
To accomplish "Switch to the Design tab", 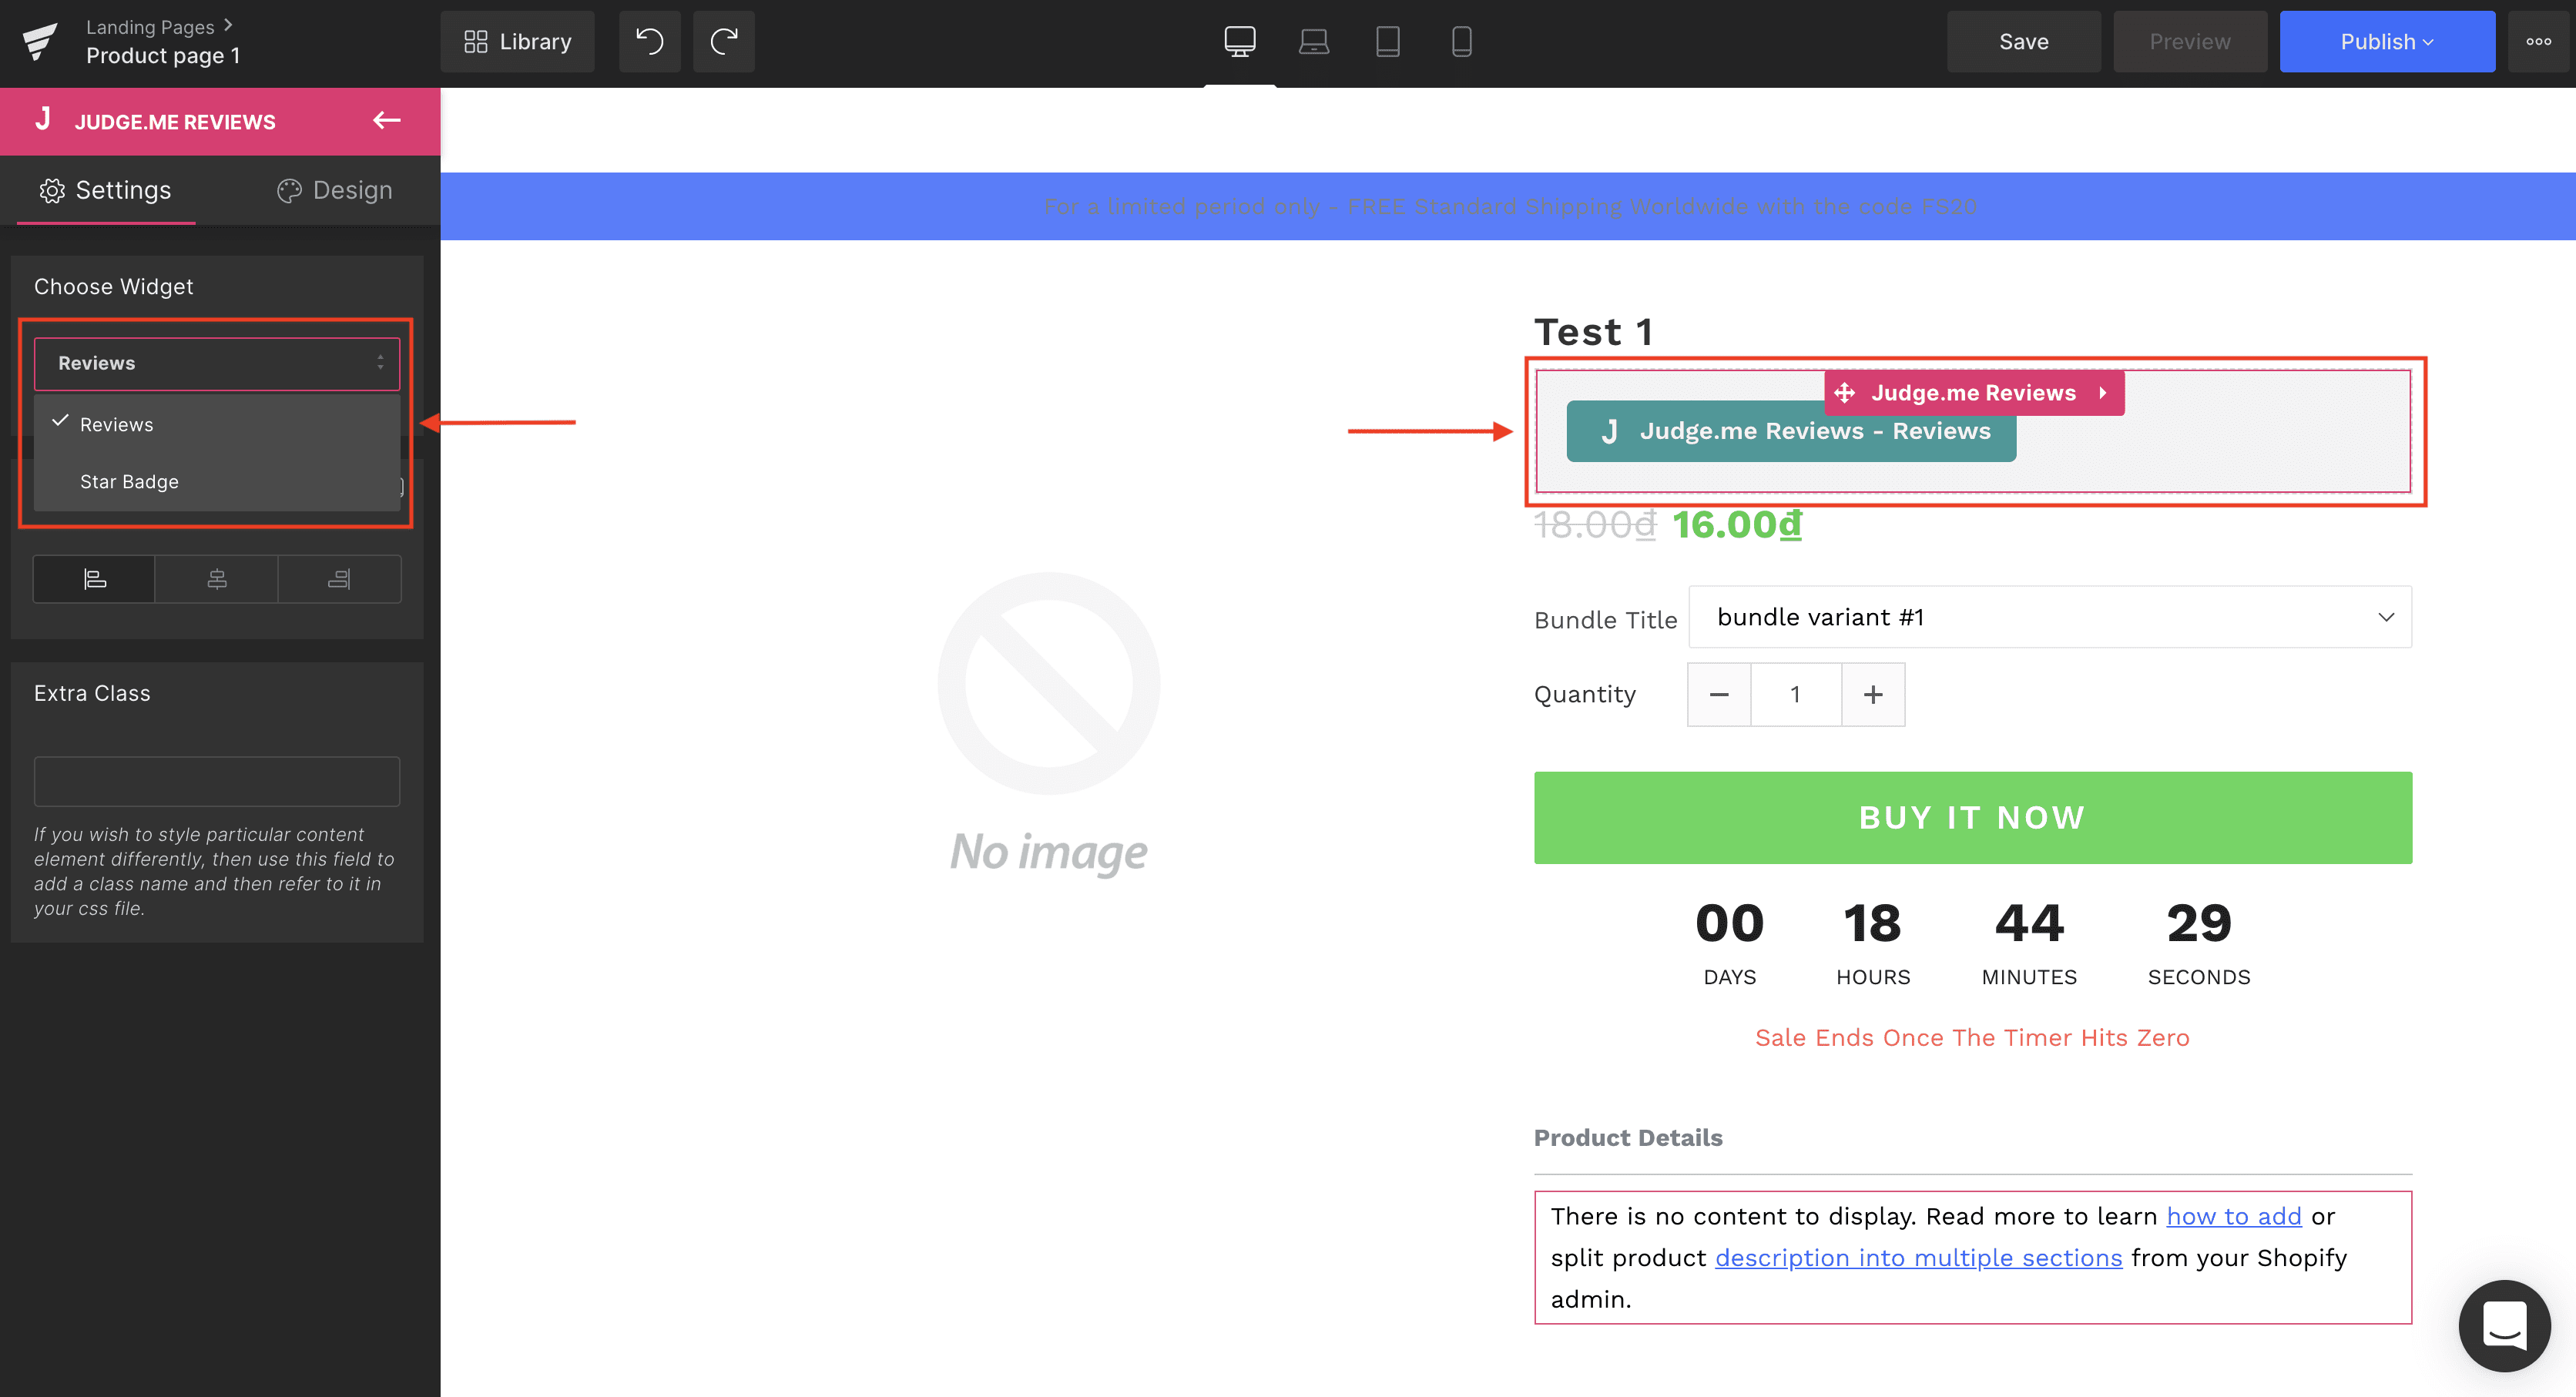I will [x=334, y=190].
